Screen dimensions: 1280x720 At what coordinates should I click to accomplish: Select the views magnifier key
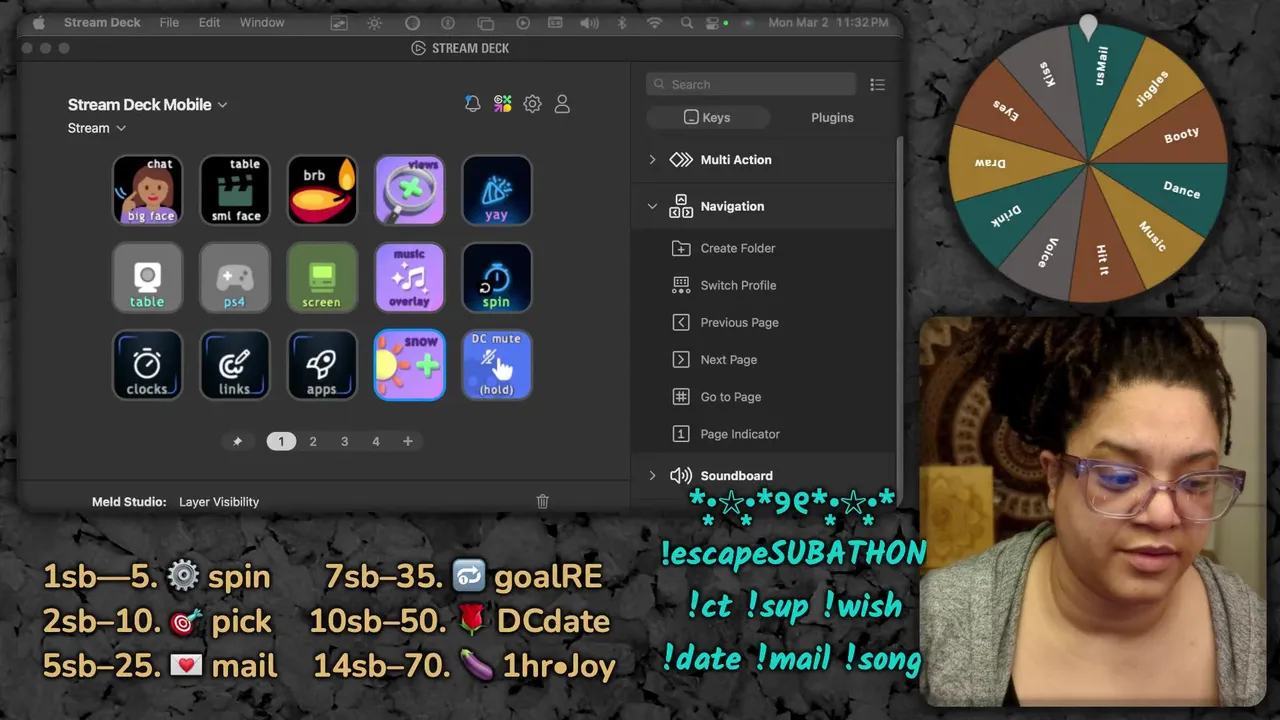coord(409,190)
